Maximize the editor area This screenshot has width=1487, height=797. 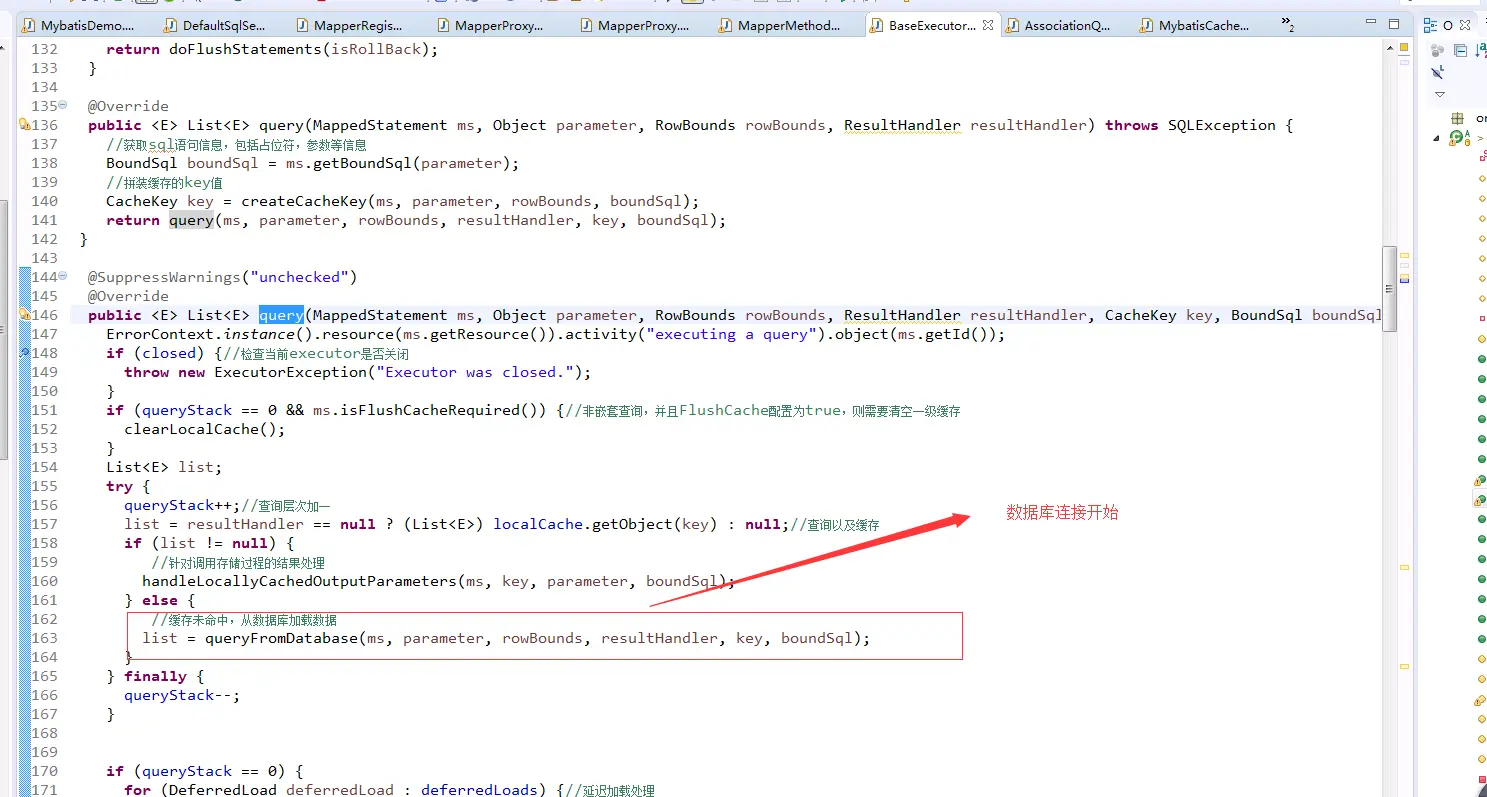1394,23
